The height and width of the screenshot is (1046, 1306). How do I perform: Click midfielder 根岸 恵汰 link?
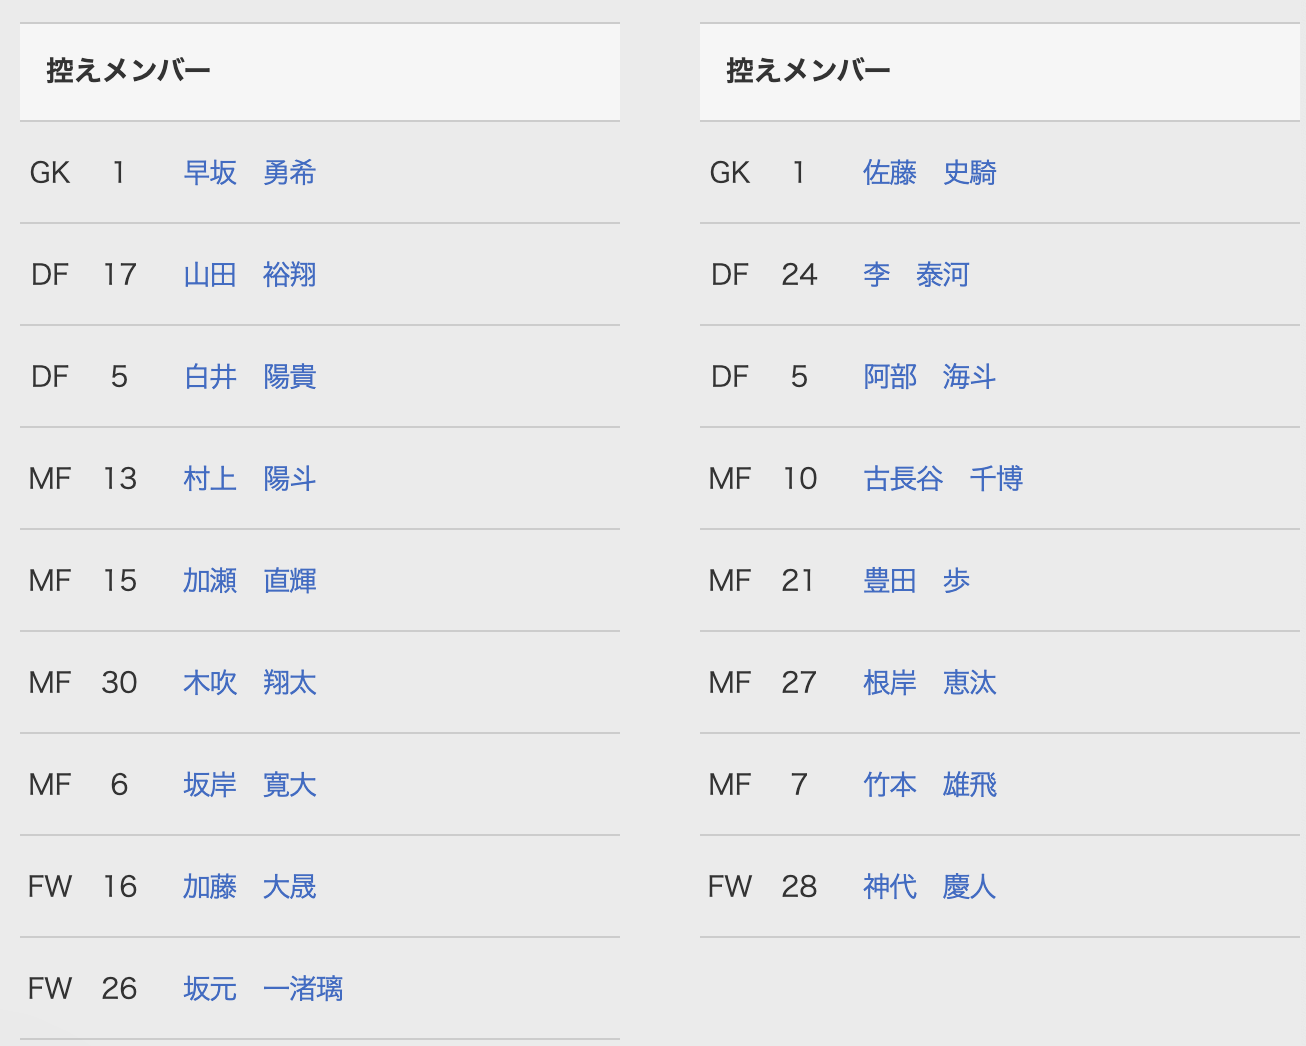929,683
